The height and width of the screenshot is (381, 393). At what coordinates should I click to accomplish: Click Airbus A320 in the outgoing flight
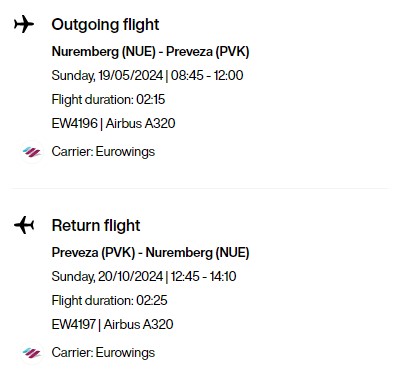pyautogui.click(x=140, y=124)
